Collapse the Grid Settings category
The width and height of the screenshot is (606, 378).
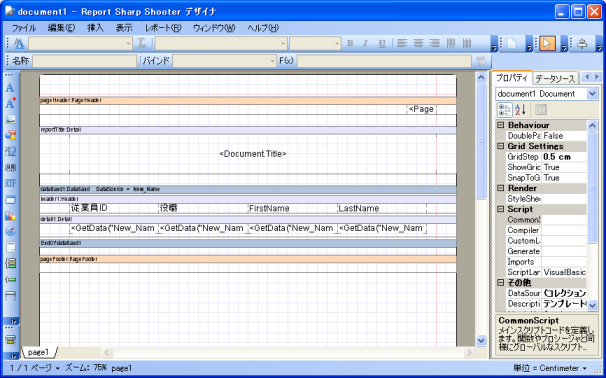[x=501, y=146]
